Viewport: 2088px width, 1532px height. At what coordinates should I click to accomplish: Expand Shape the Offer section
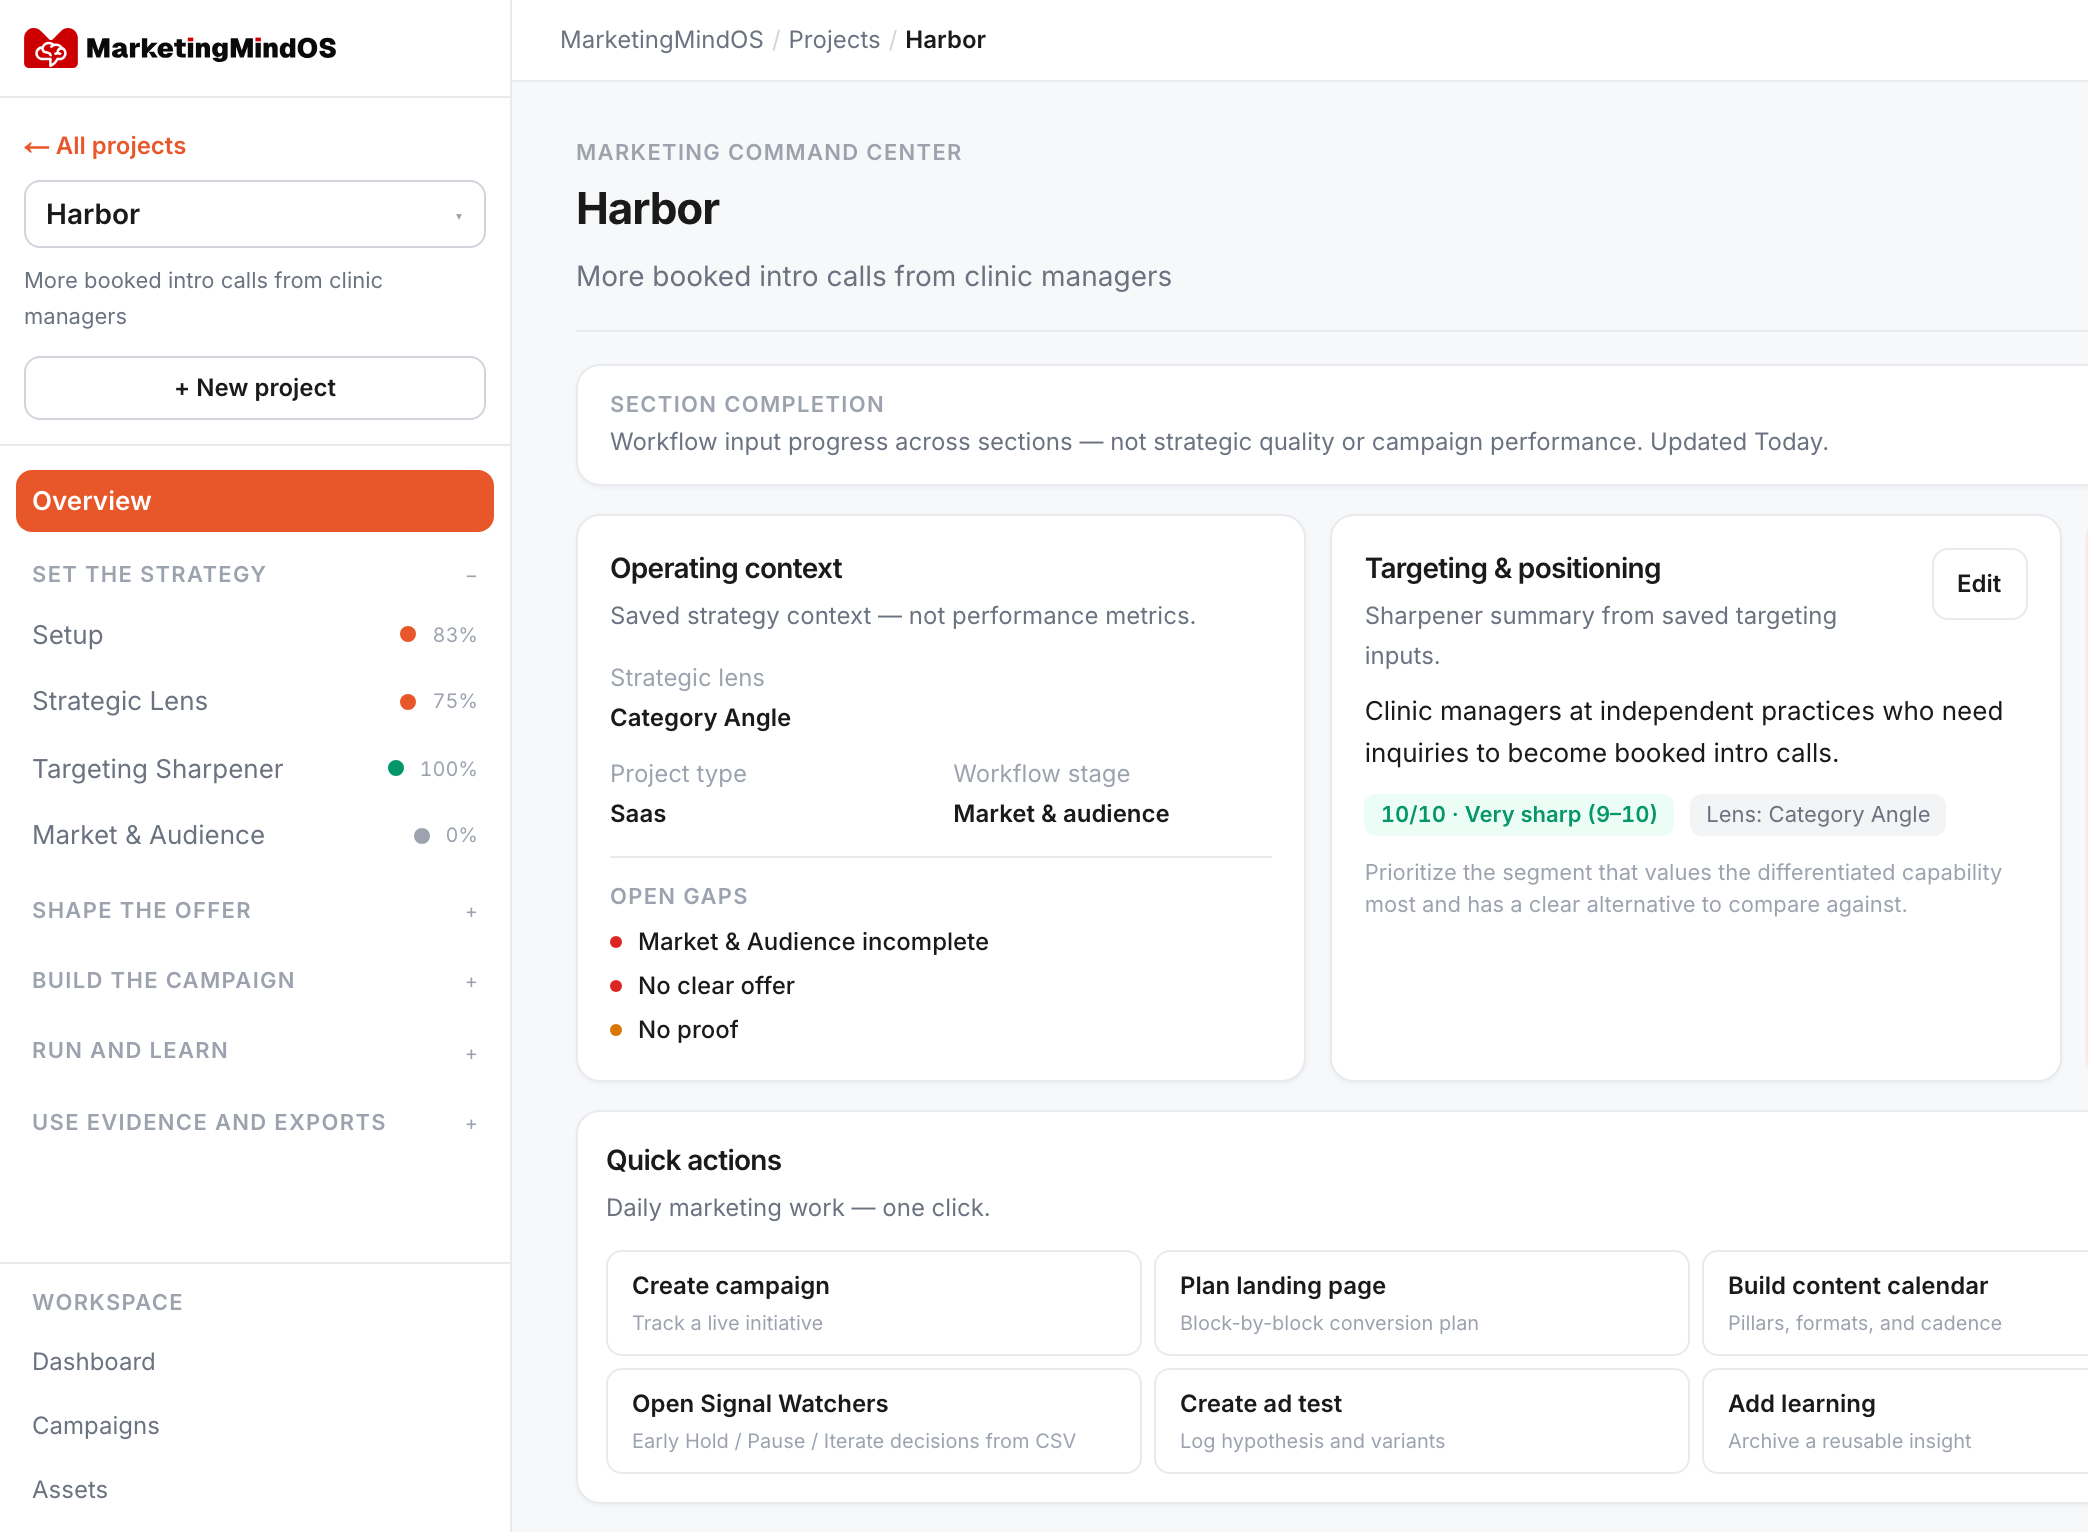(x=255, y=911)
